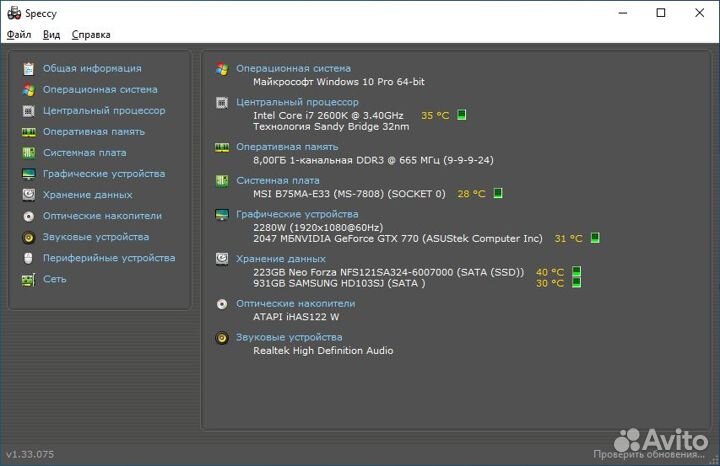720x466 pixels.
Task: Click the Хранение данных sidebar disk icon
Action: [x=28, y=195]
